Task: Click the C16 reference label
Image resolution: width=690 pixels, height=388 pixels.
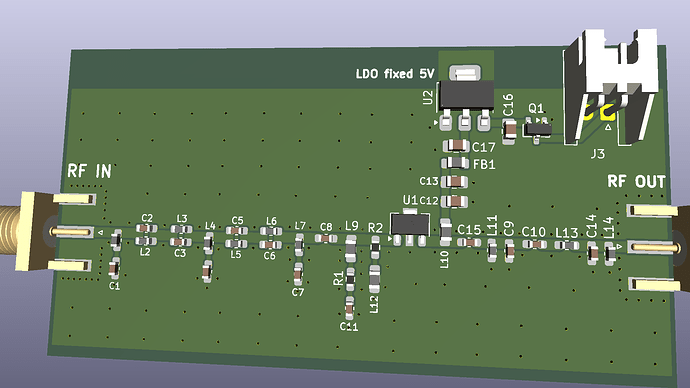Action: (x=508, y=105)
